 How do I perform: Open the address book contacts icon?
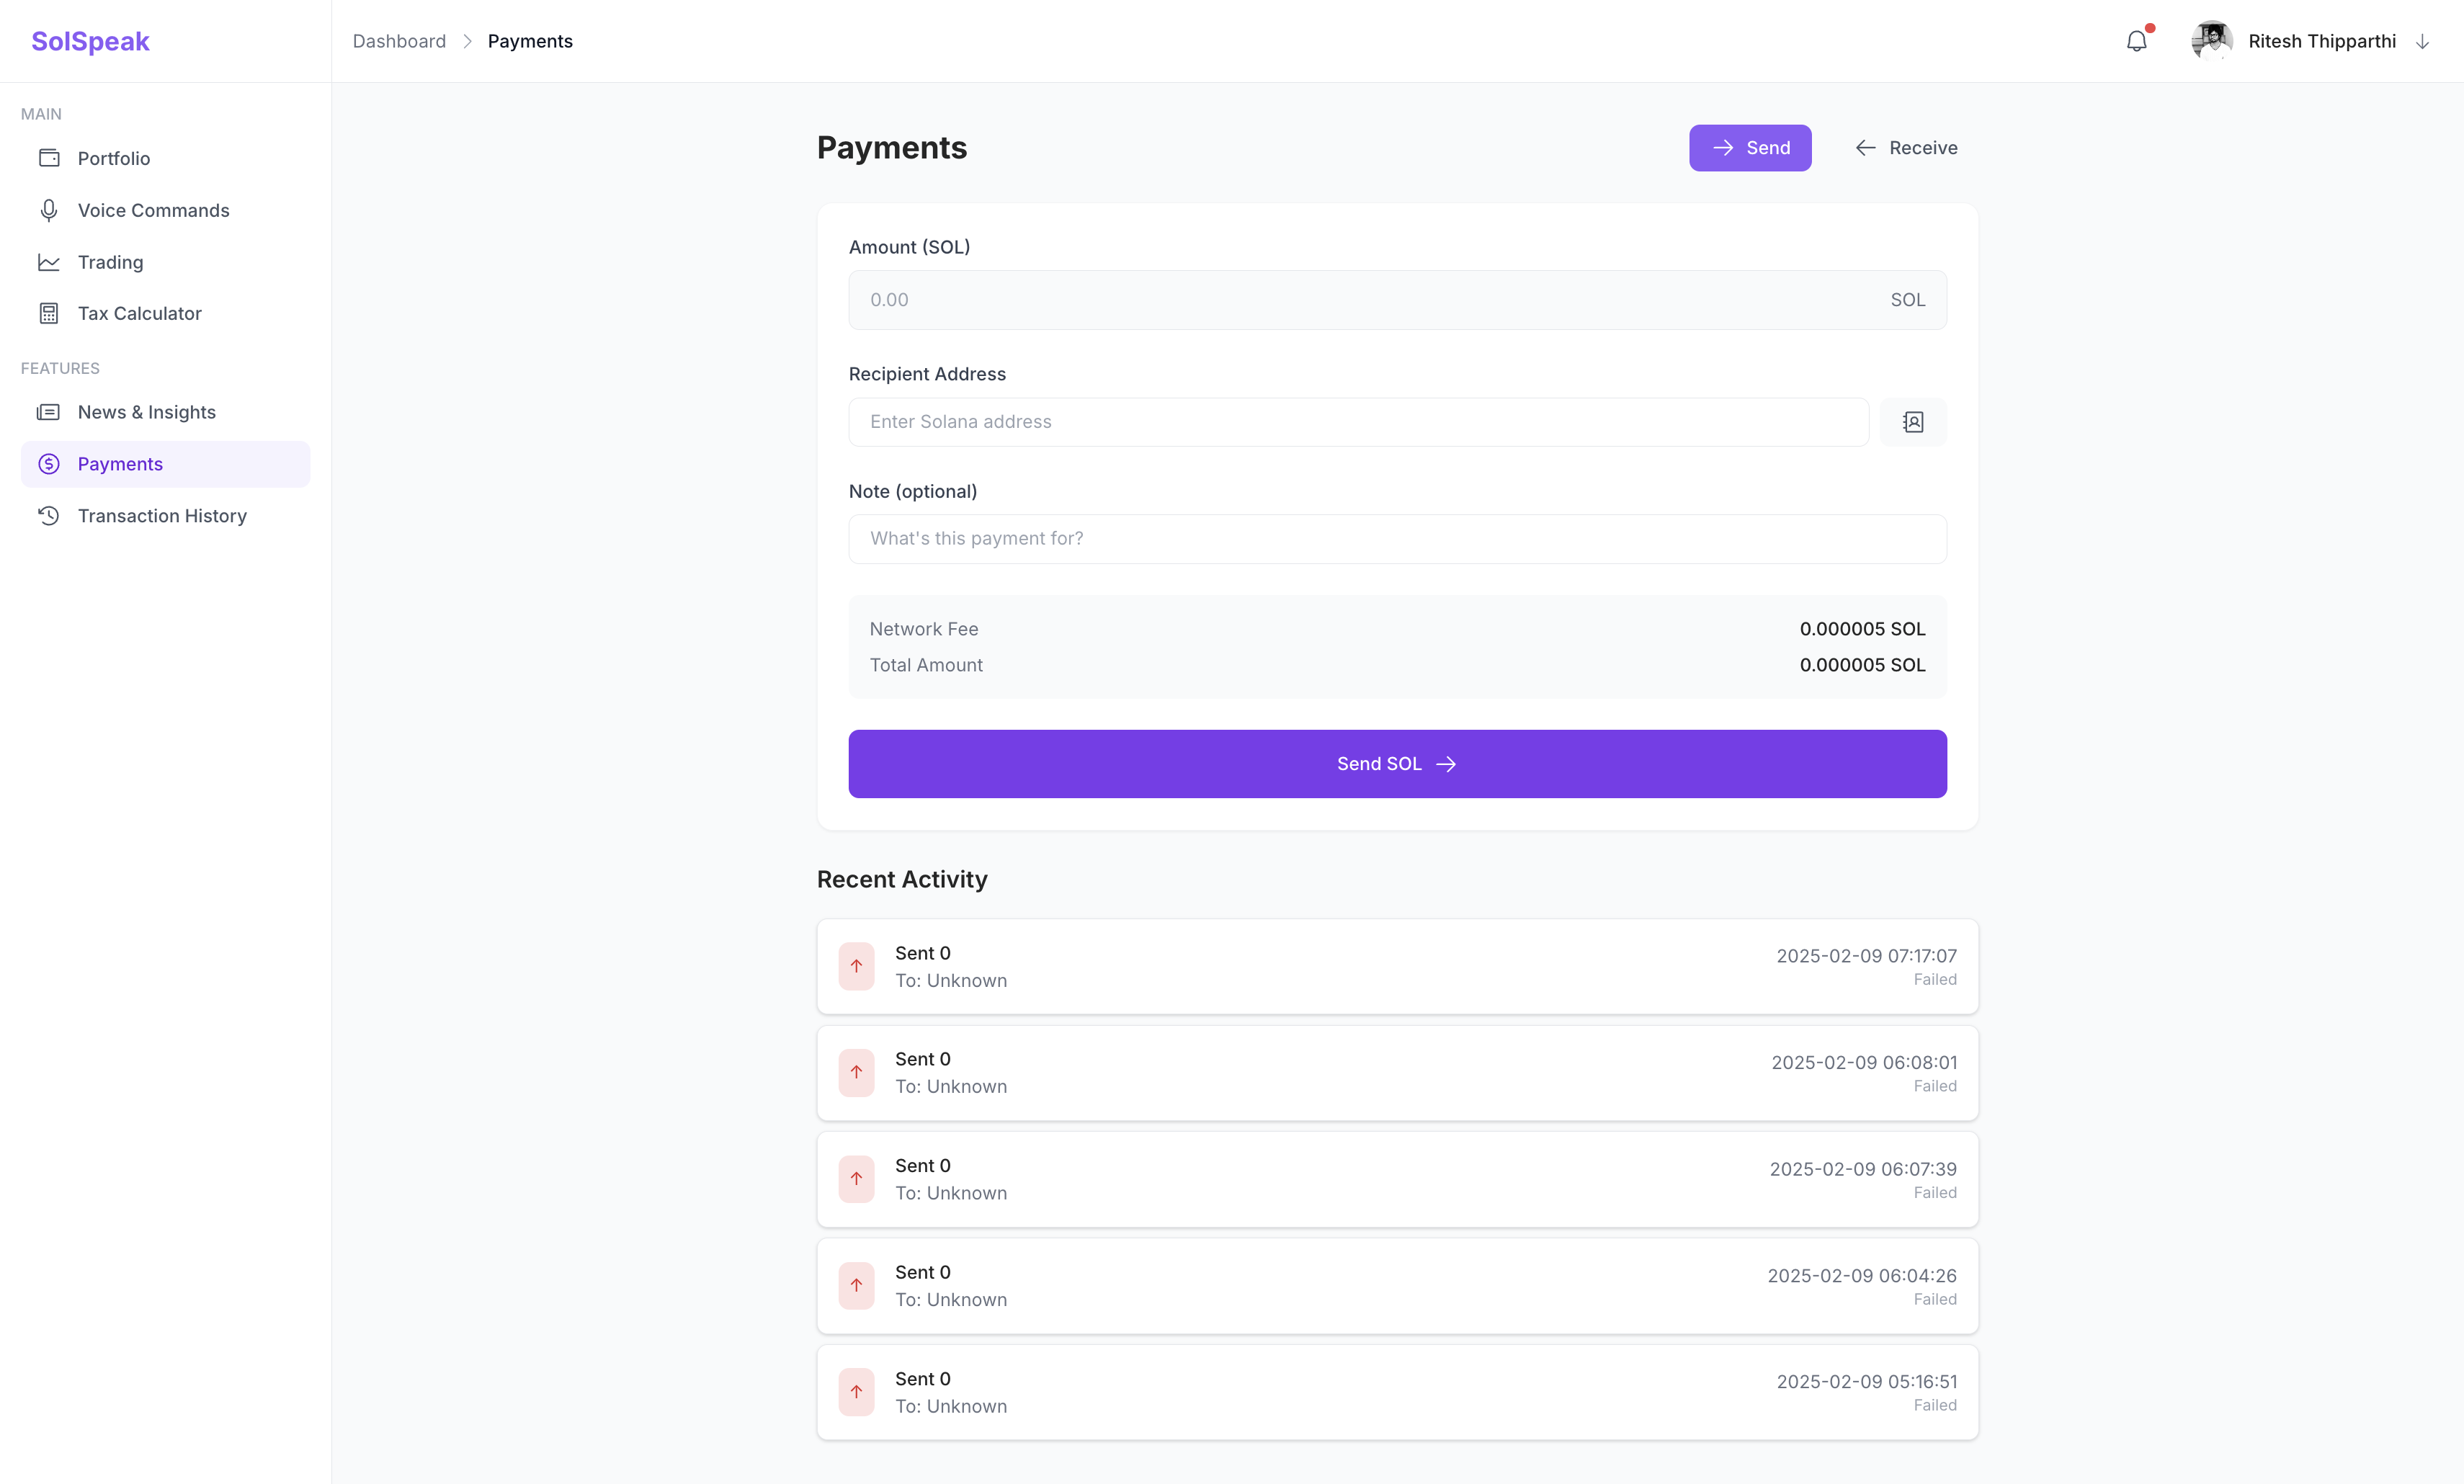point(1912,422)
